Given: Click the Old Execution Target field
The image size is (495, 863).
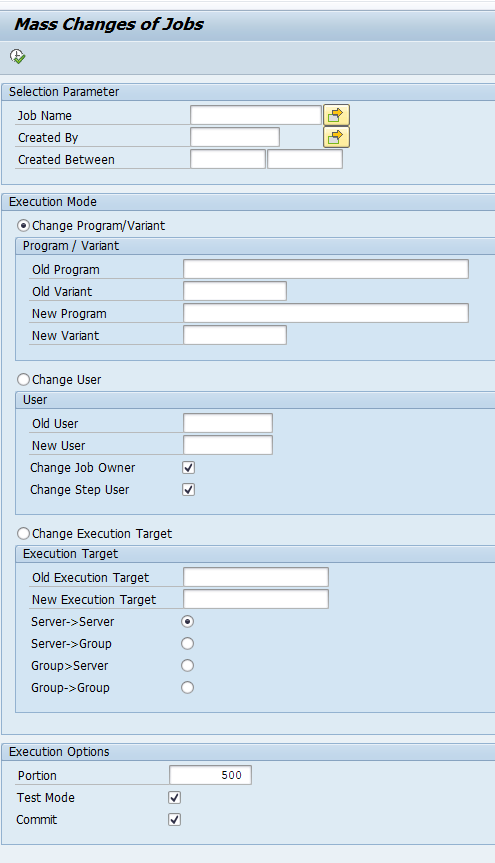Looking at the screenshot, I should 256,577.
